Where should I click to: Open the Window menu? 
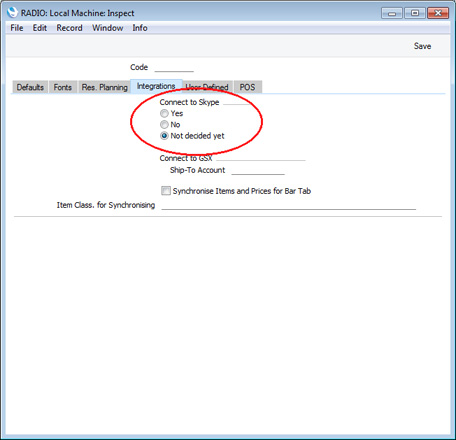108,28
